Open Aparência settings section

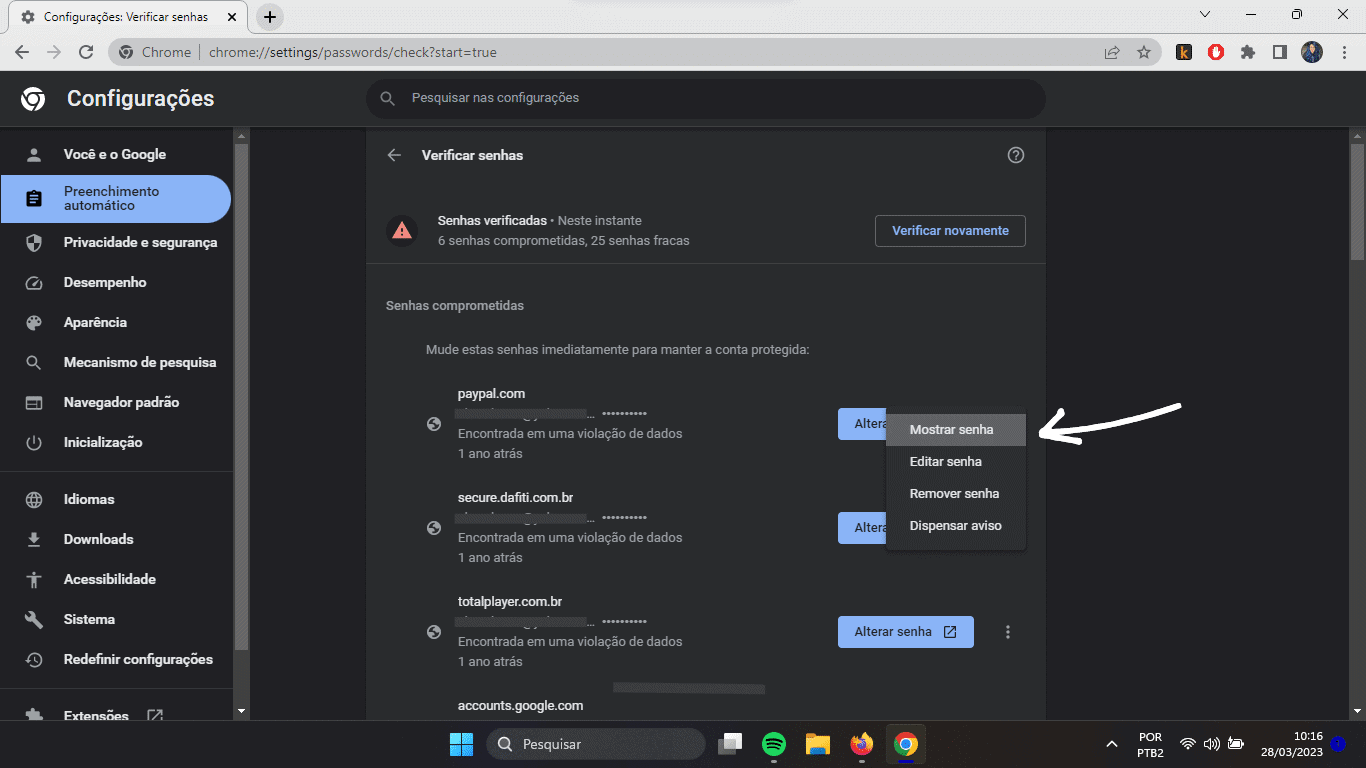pyautogui.click(x=116, y=322)
